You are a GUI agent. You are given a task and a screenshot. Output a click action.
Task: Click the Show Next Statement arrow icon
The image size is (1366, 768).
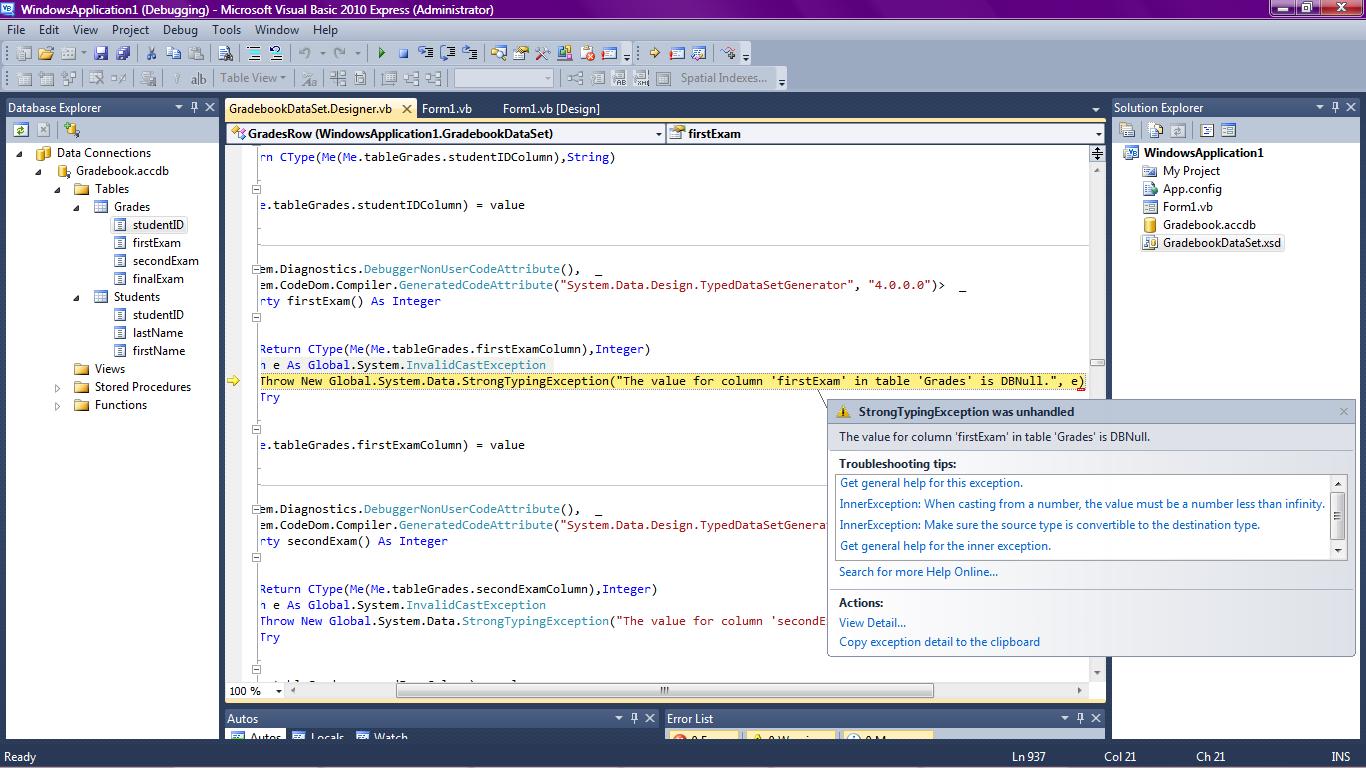click(x=655, y=53)
